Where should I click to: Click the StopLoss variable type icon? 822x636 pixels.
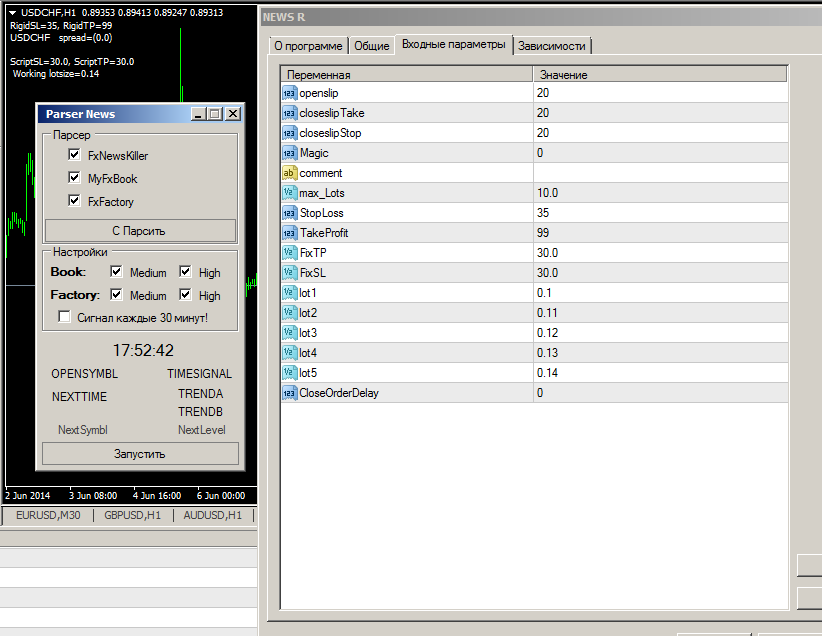[x=289, y=213]
